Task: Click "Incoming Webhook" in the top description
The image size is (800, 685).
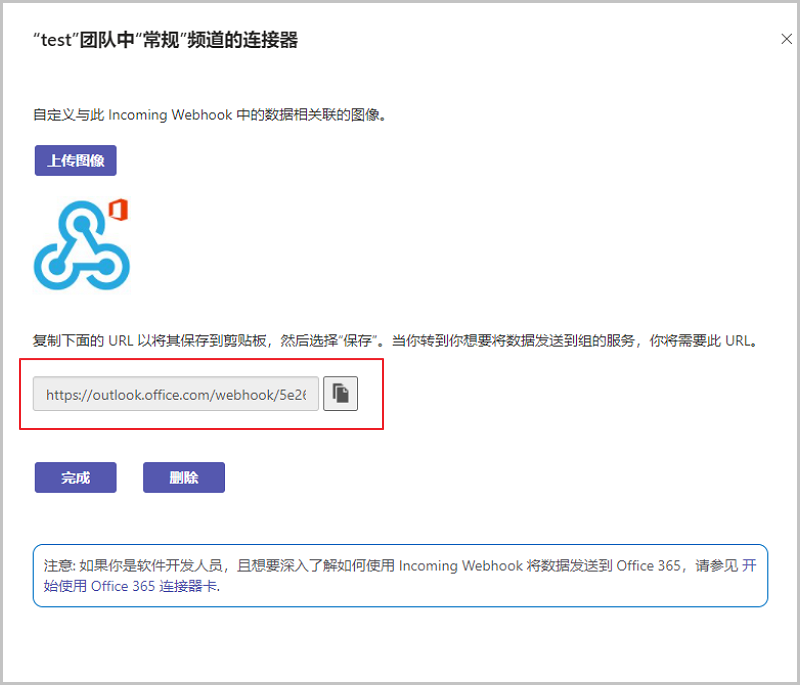Action: tap(160, 115)
